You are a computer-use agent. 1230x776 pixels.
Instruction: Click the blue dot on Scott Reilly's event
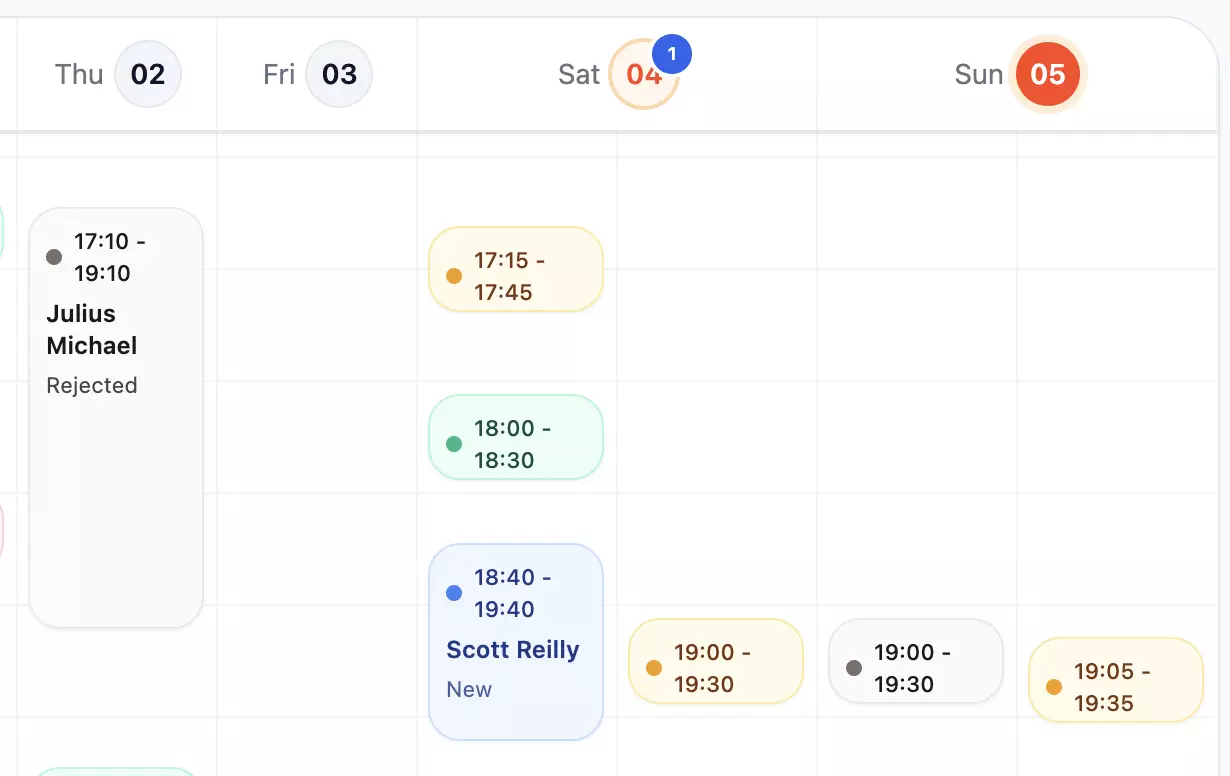click(x=453, y=593)
